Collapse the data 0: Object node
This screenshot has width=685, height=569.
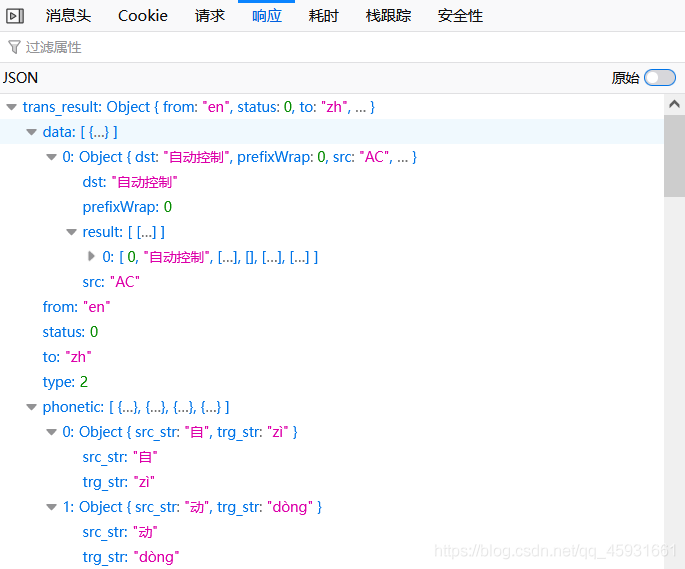tap(52, 157)
